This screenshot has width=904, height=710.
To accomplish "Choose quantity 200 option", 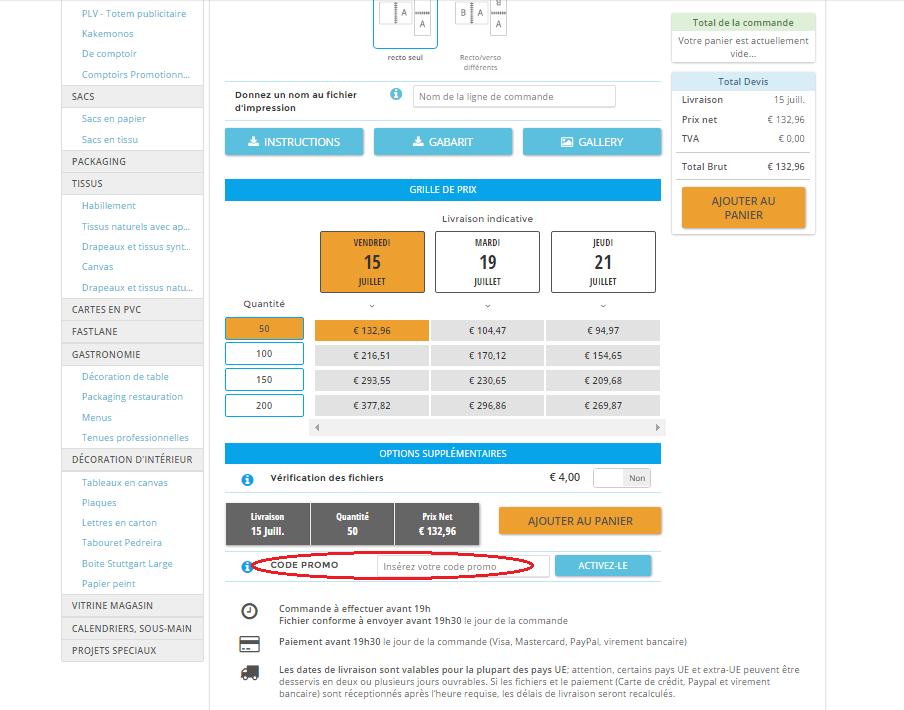I will tap(264, 405).
